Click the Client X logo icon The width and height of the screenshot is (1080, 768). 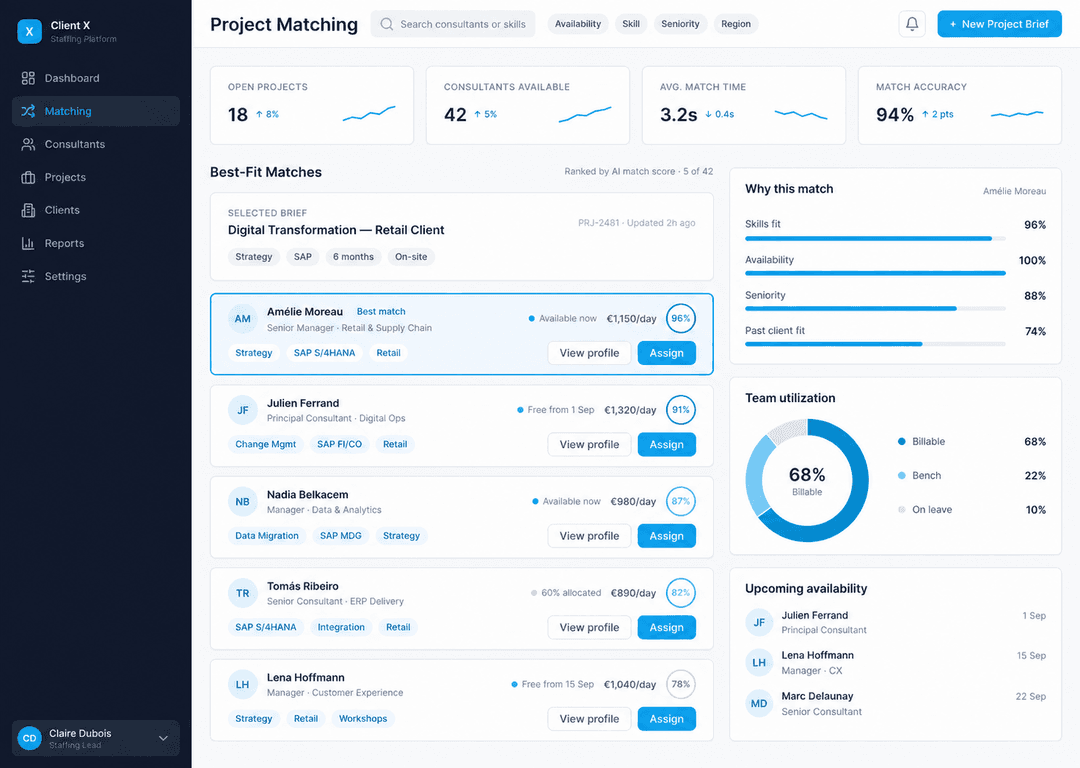tap(29, 31)
